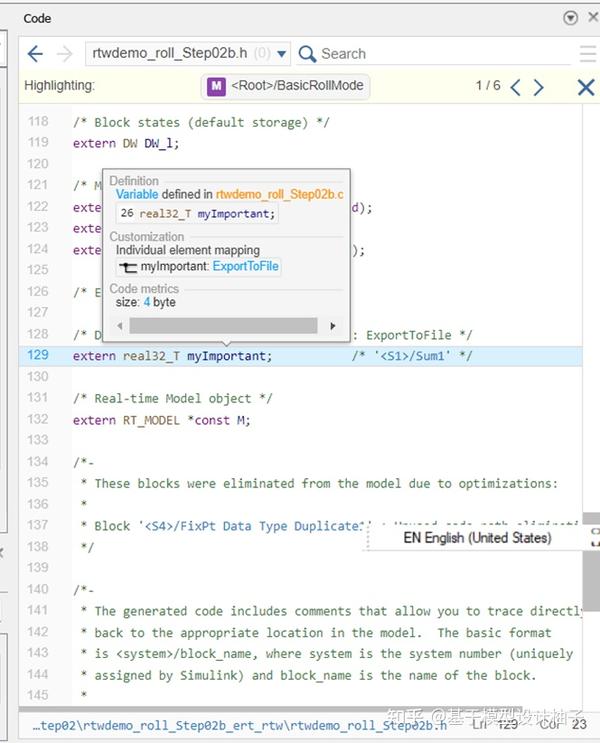Viewport: 600px width, 743px height.
Task: Click the purple M model icon
Action: [x=216, y=86]
